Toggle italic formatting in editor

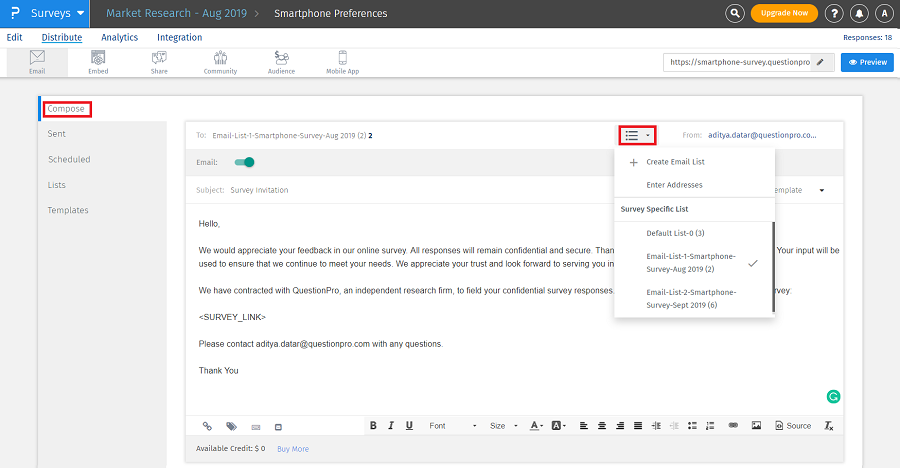pyautogui.click(x=391, y=425)
